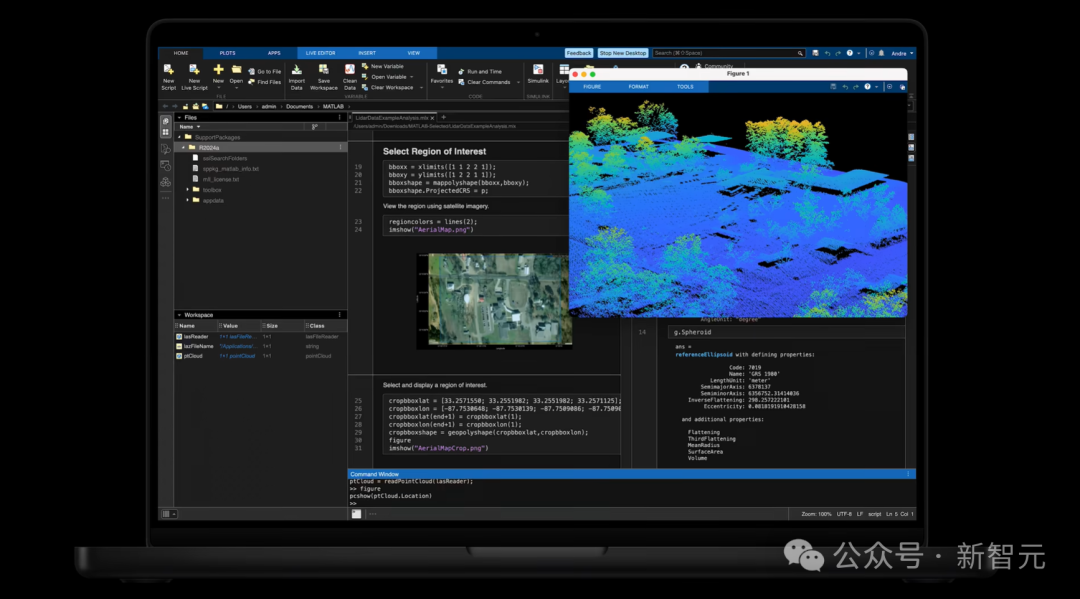This screenshot has height=599, width=1080.
Task: Click the Save Workspace icon
Action: (x=324, y=77)
